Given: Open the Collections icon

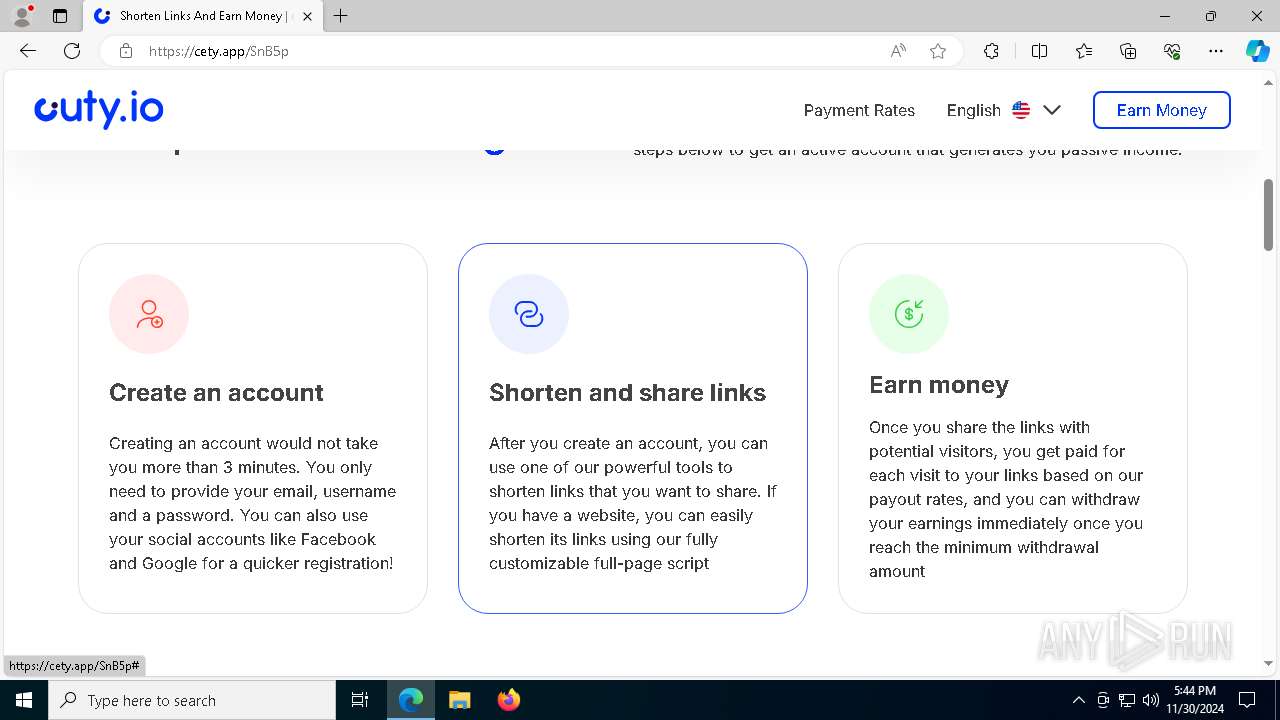Looking at the screenshot, I should point(1128,51).
